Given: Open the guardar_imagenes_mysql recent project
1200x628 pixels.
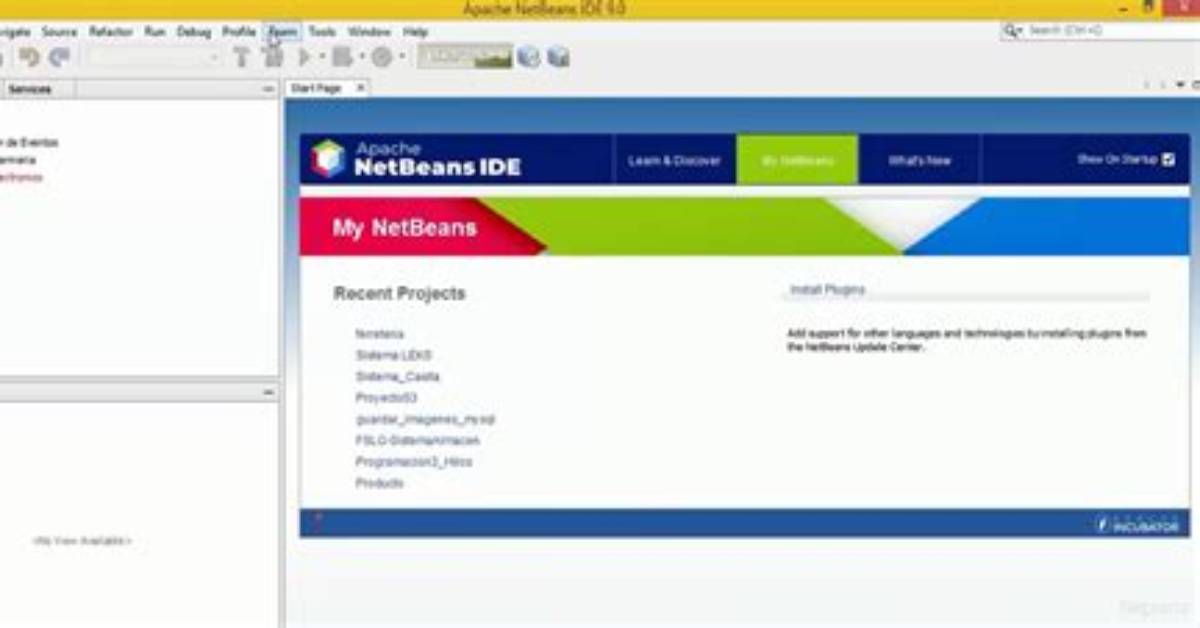Looking at the screenshot, I should (425, 419).
